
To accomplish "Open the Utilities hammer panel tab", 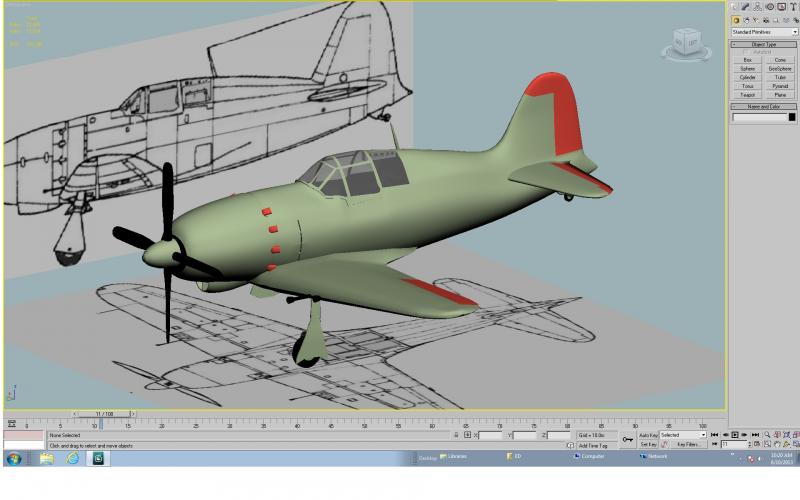I will pos(794,7).
